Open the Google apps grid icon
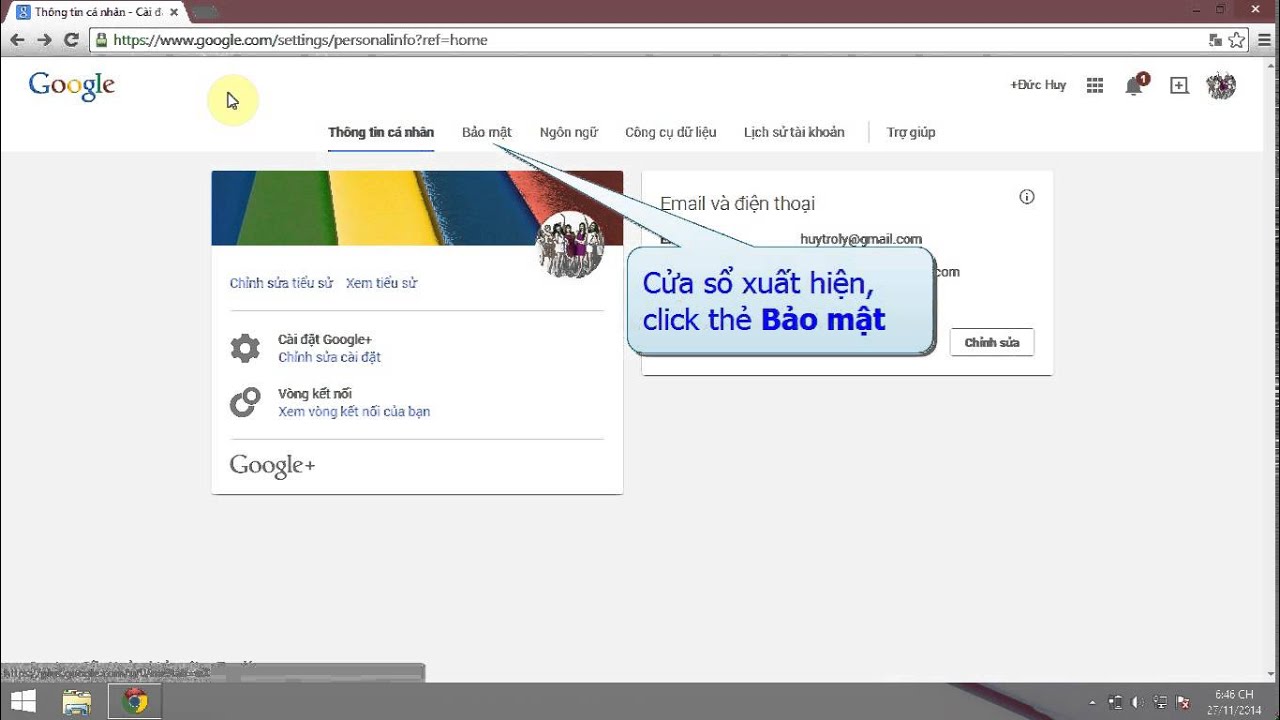 click(x=1095, y=86)
